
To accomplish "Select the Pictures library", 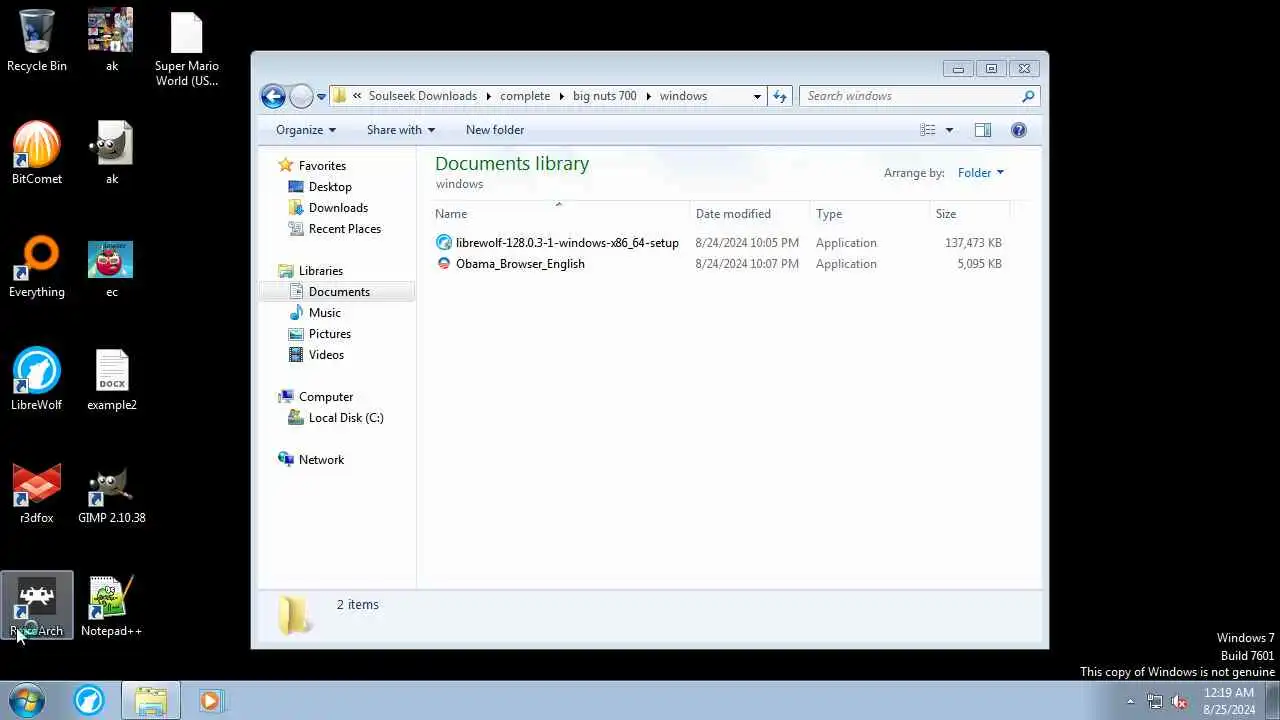I will 330,334.
